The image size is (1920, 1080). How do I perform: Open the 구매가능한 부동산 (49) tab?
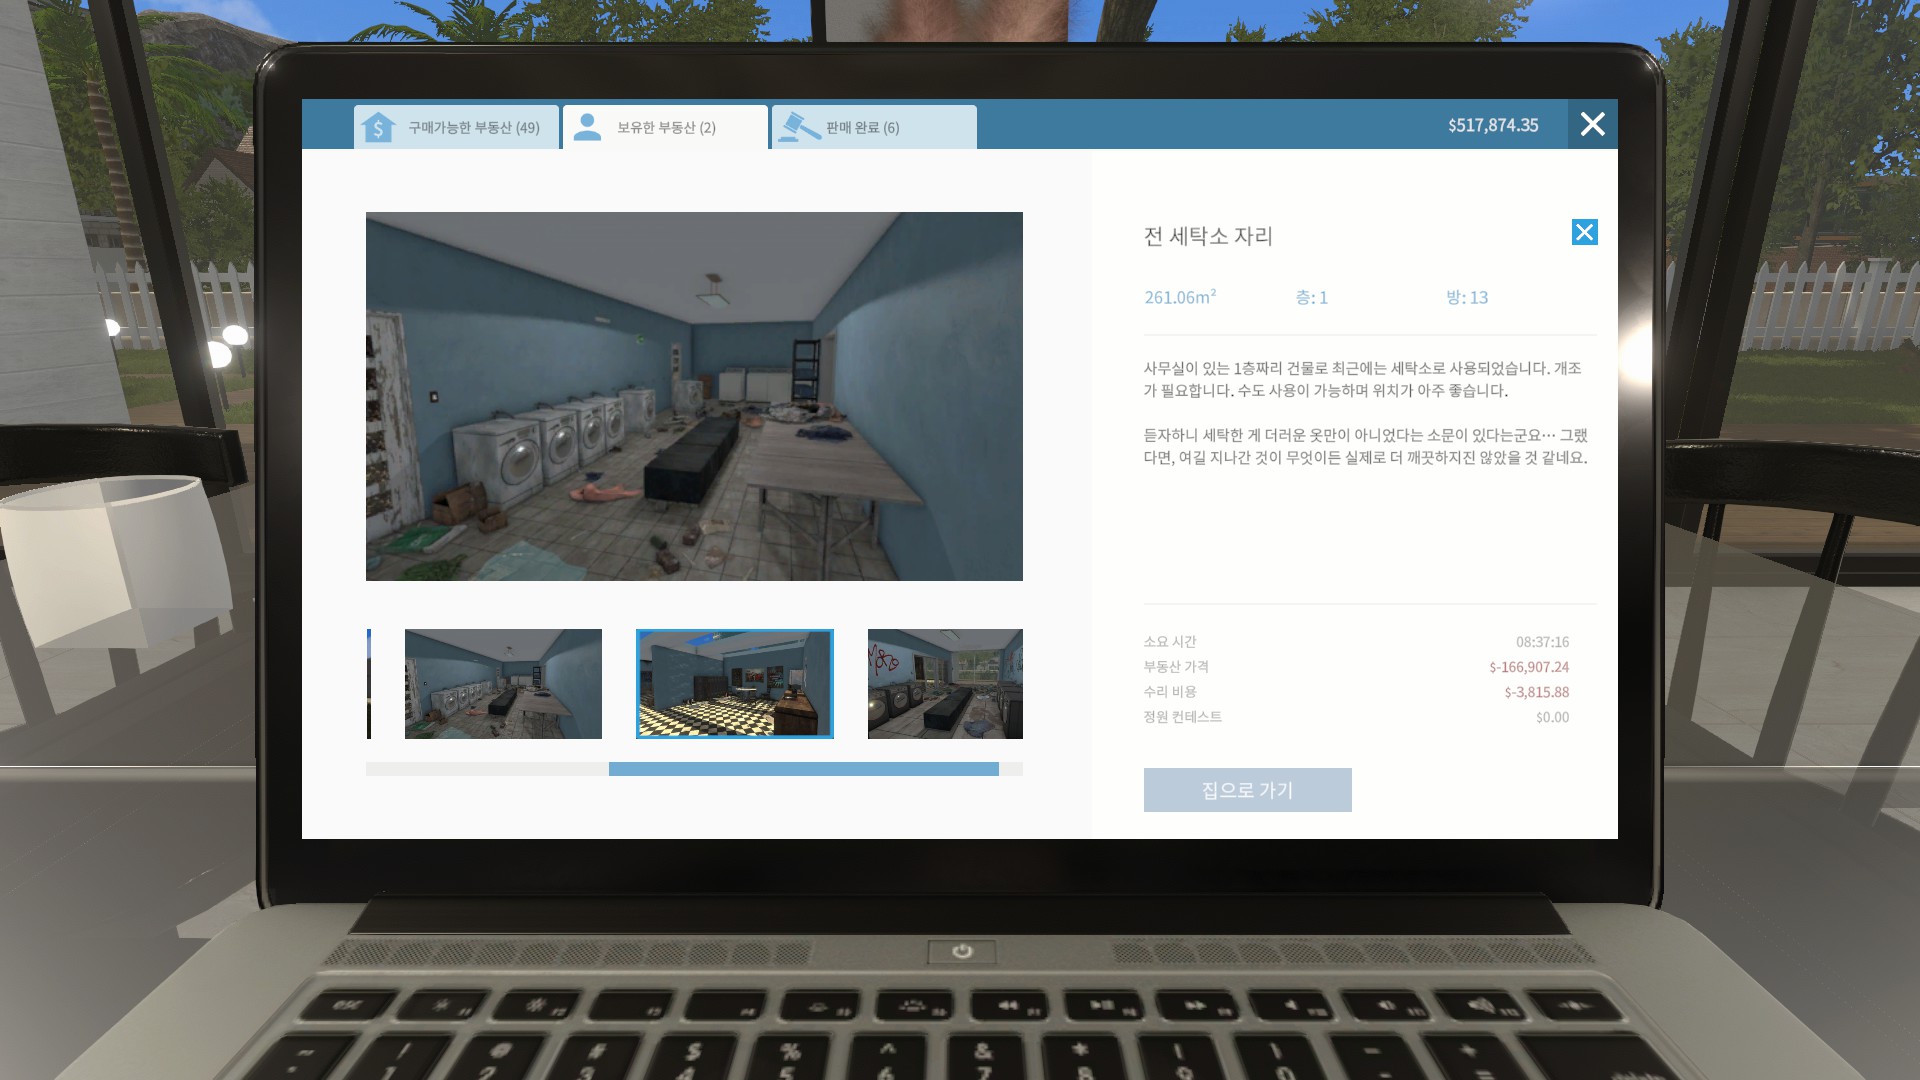pyautogui.click(x=473, y=128)
